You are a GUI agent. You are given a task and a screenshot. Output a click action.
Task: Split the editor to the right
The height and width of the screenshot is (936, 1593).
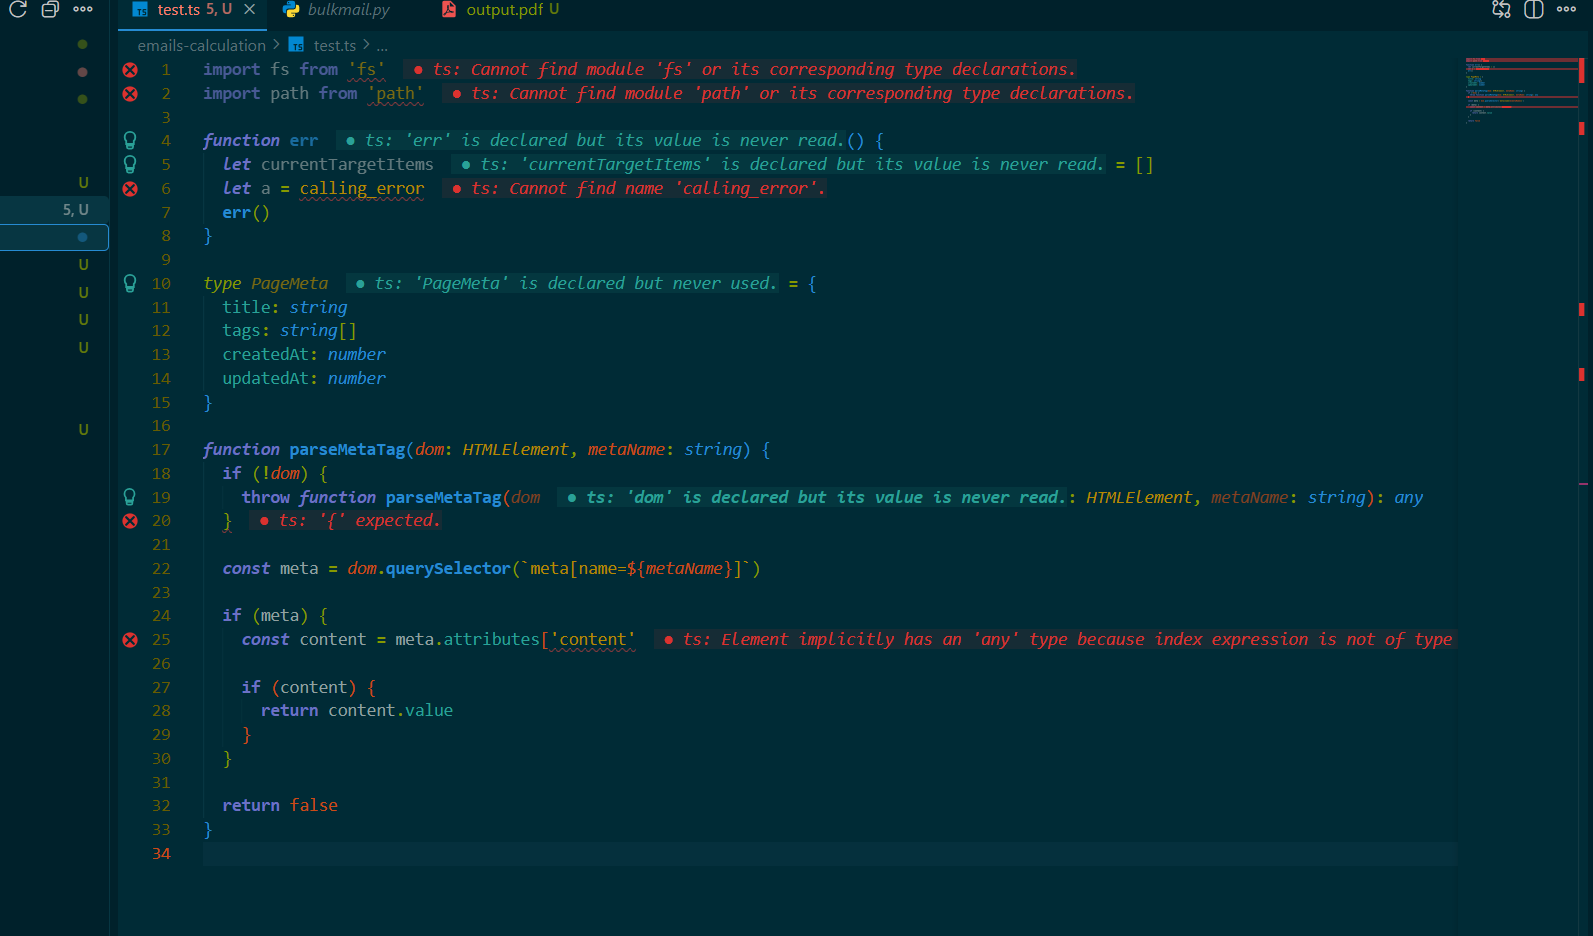click(1534, 9)
